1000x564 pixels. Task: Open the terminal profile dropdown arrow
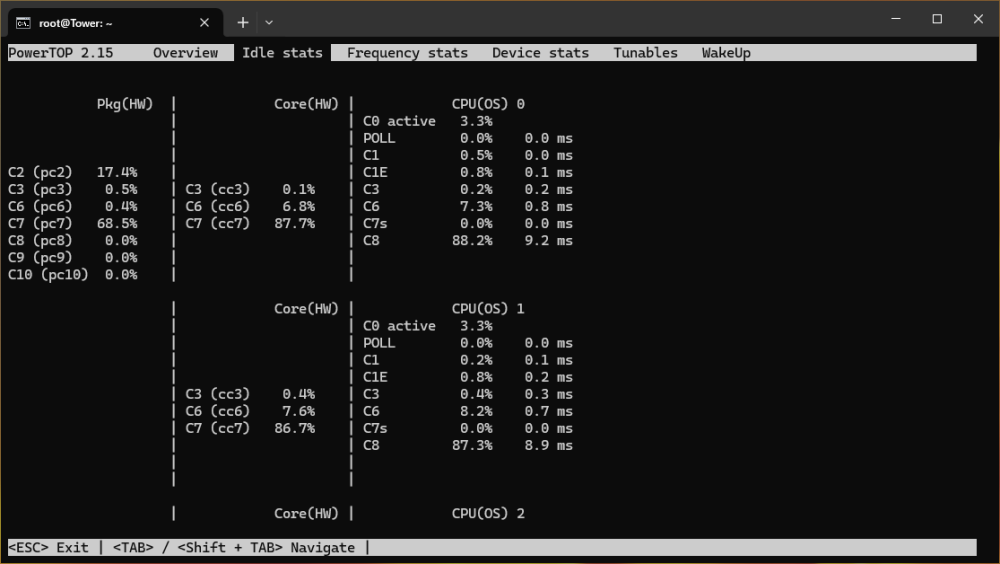tap(269, 23)
